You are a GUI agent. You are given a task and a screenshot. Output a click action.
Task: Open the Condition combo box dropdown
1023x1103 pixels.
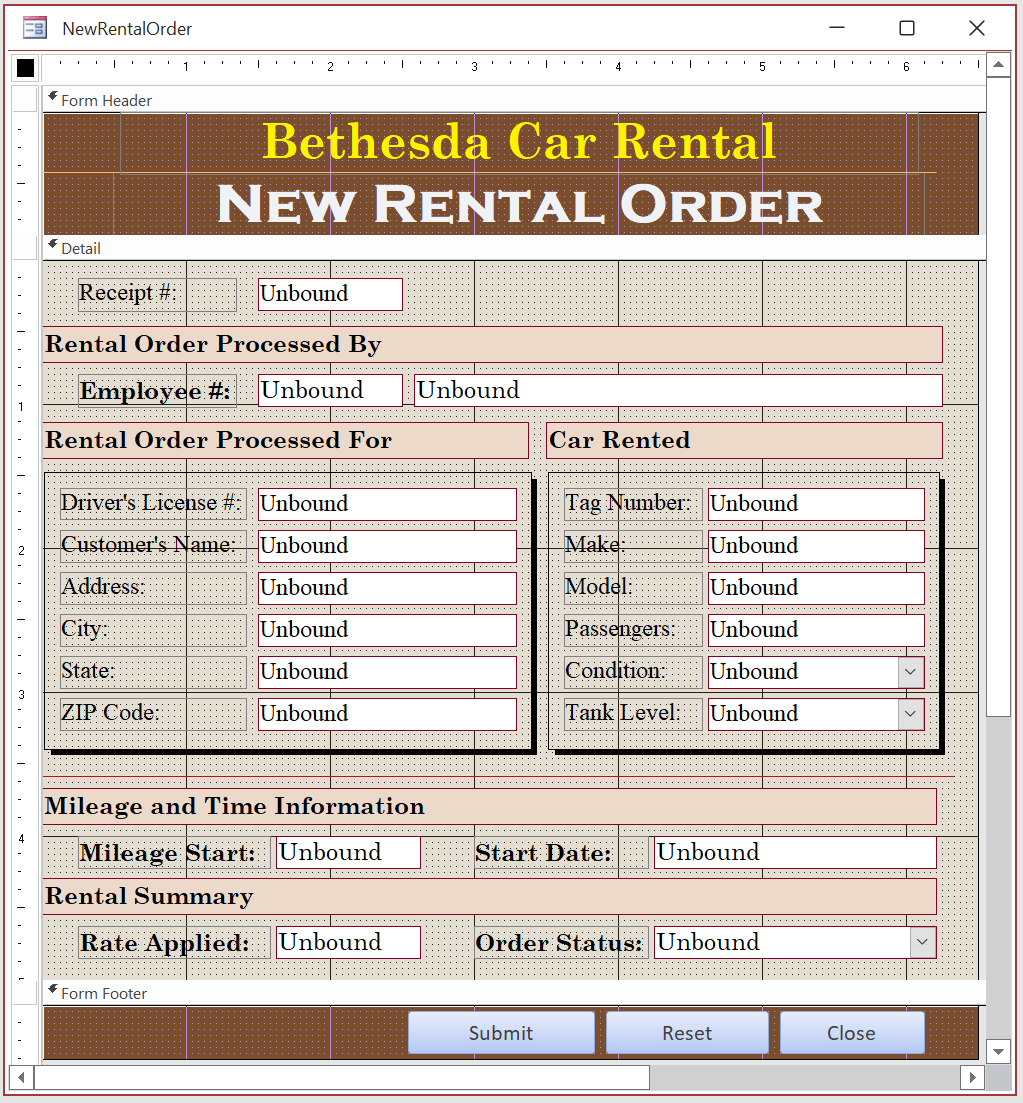913,671
